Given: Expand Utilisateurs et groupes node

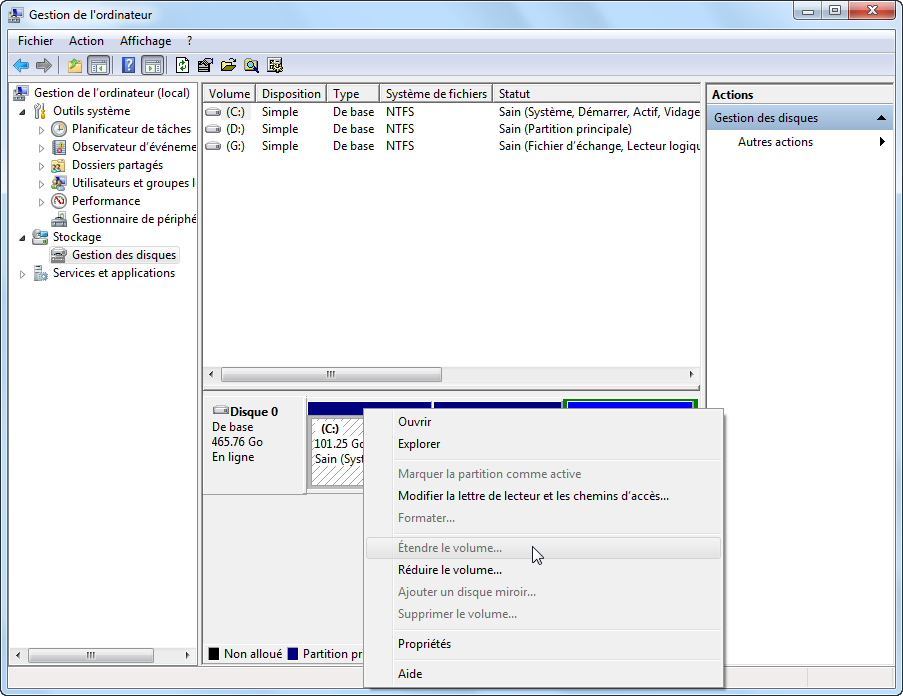Looking at the screenshot, I should pos(41,184).
